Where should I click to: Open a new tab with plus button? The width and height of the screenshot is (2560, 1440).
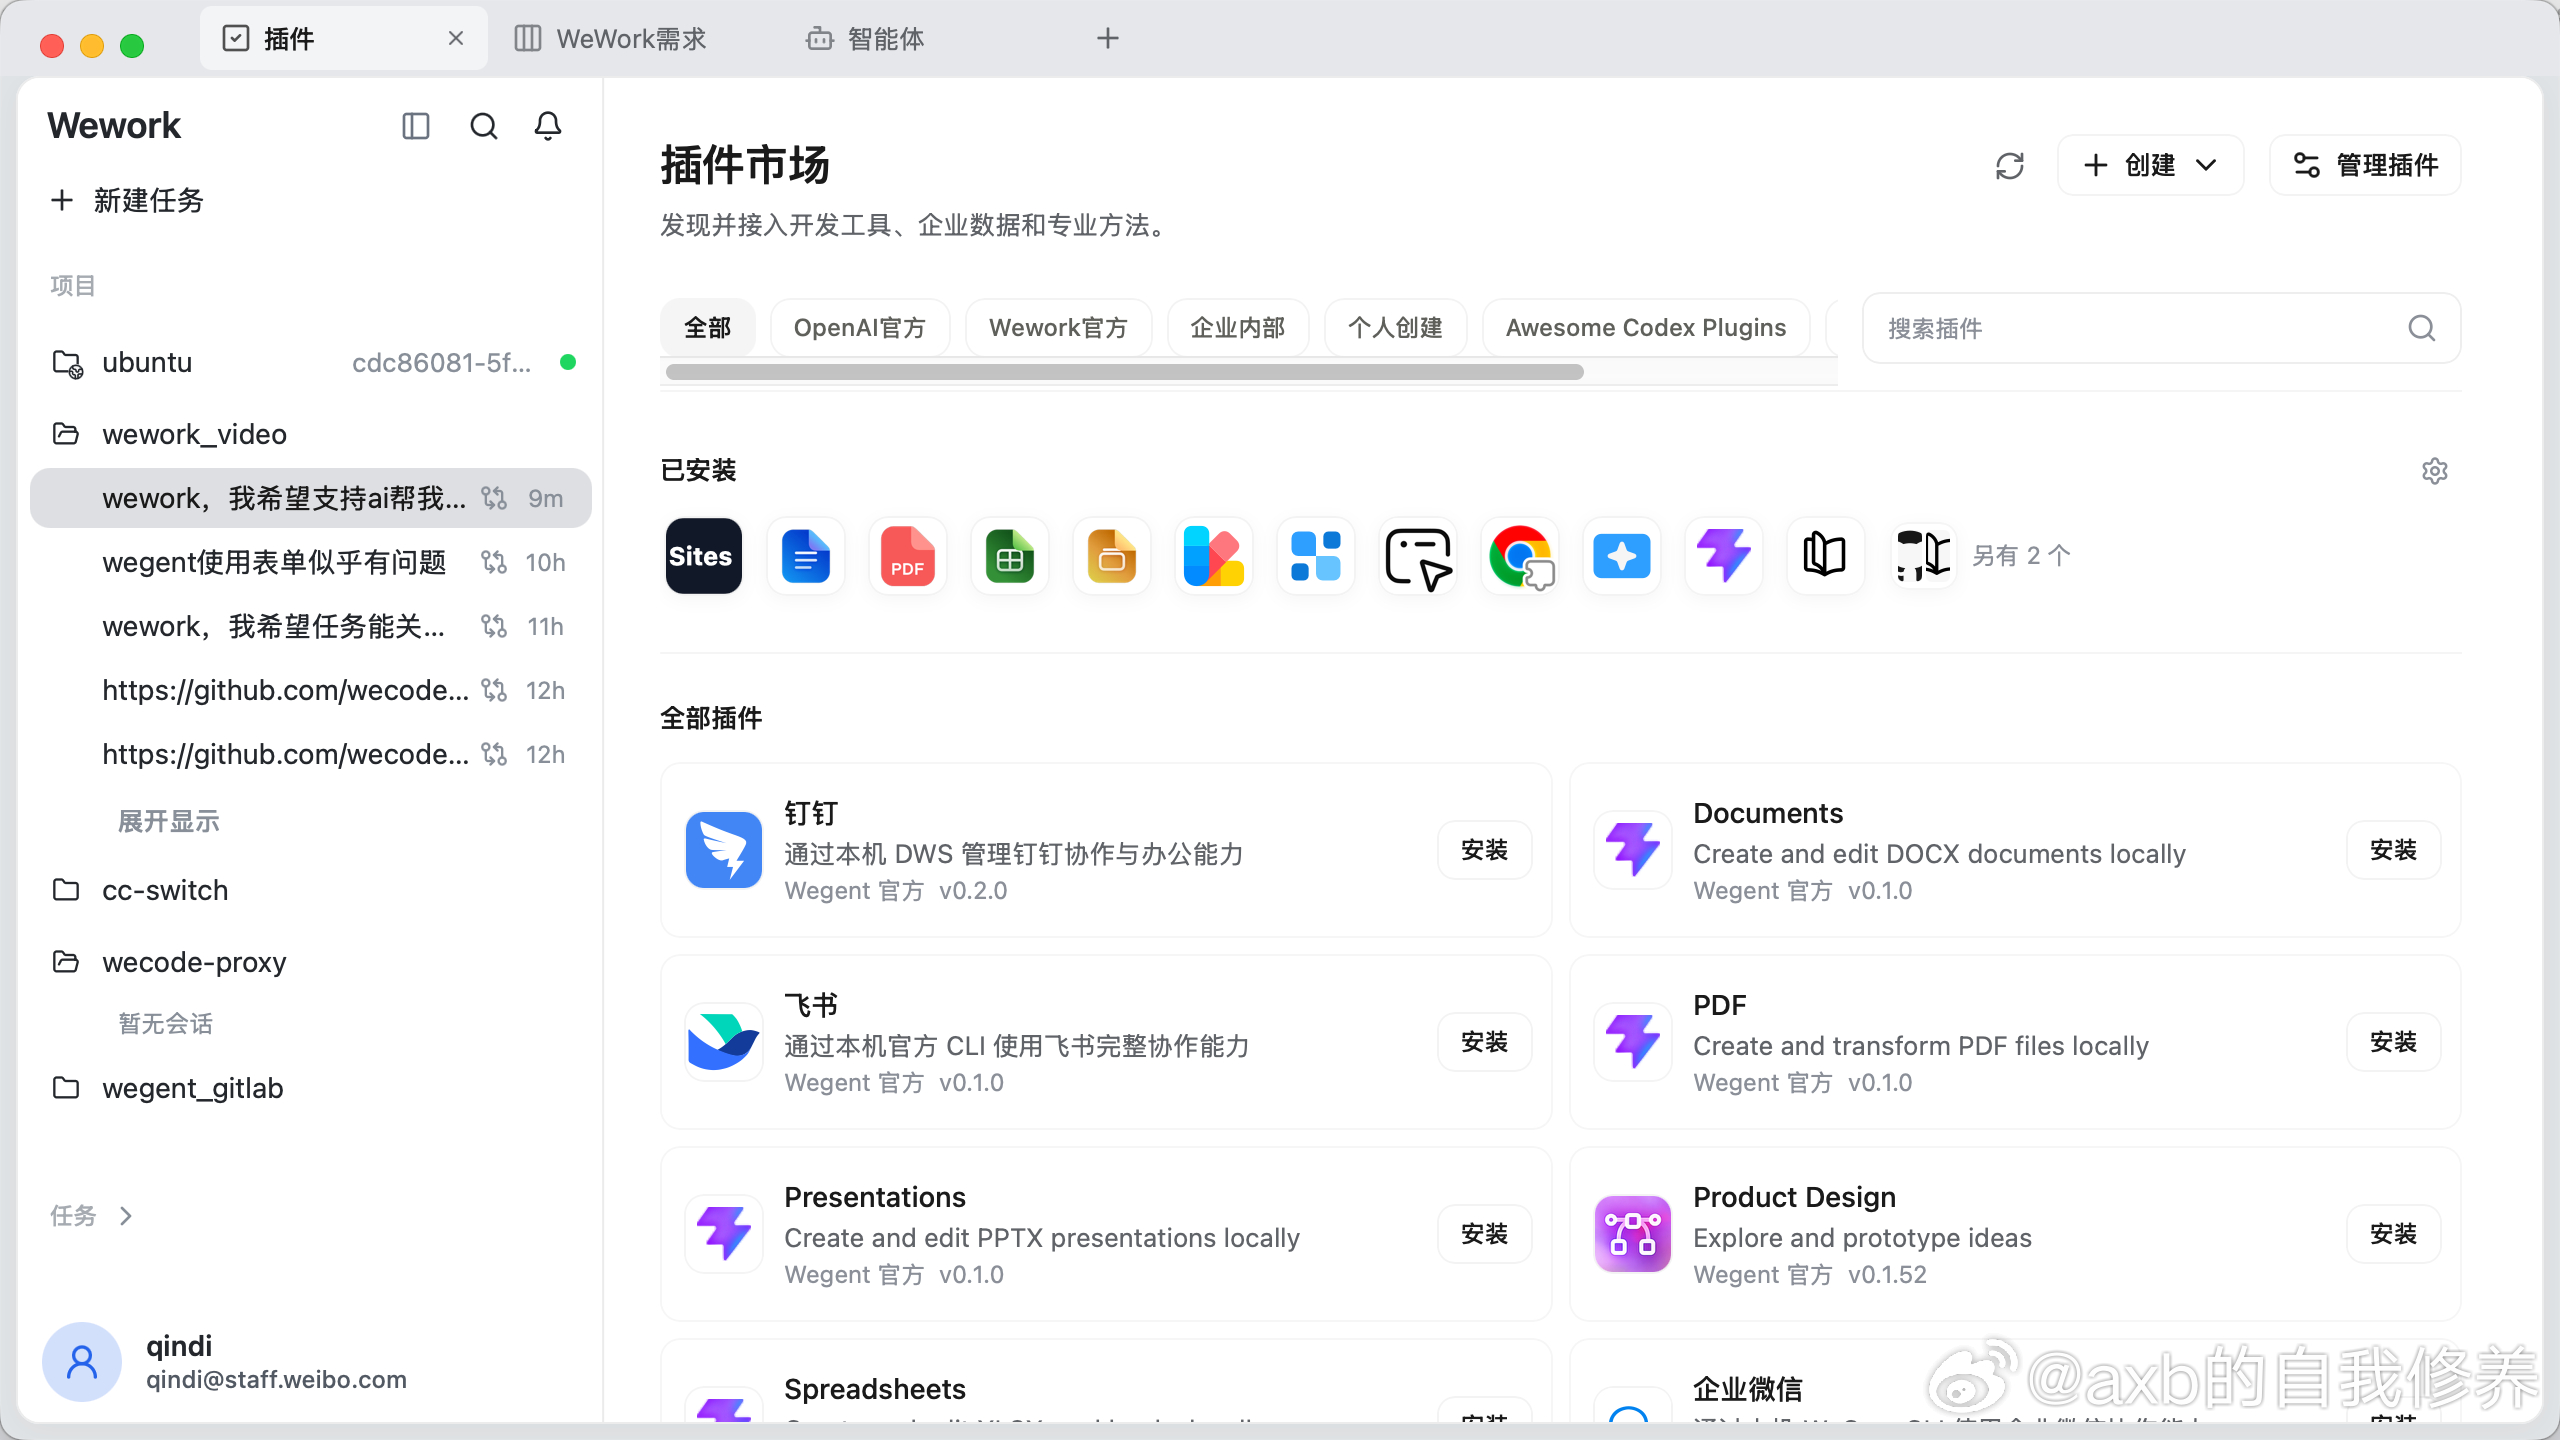click(x=1108, y=39)
